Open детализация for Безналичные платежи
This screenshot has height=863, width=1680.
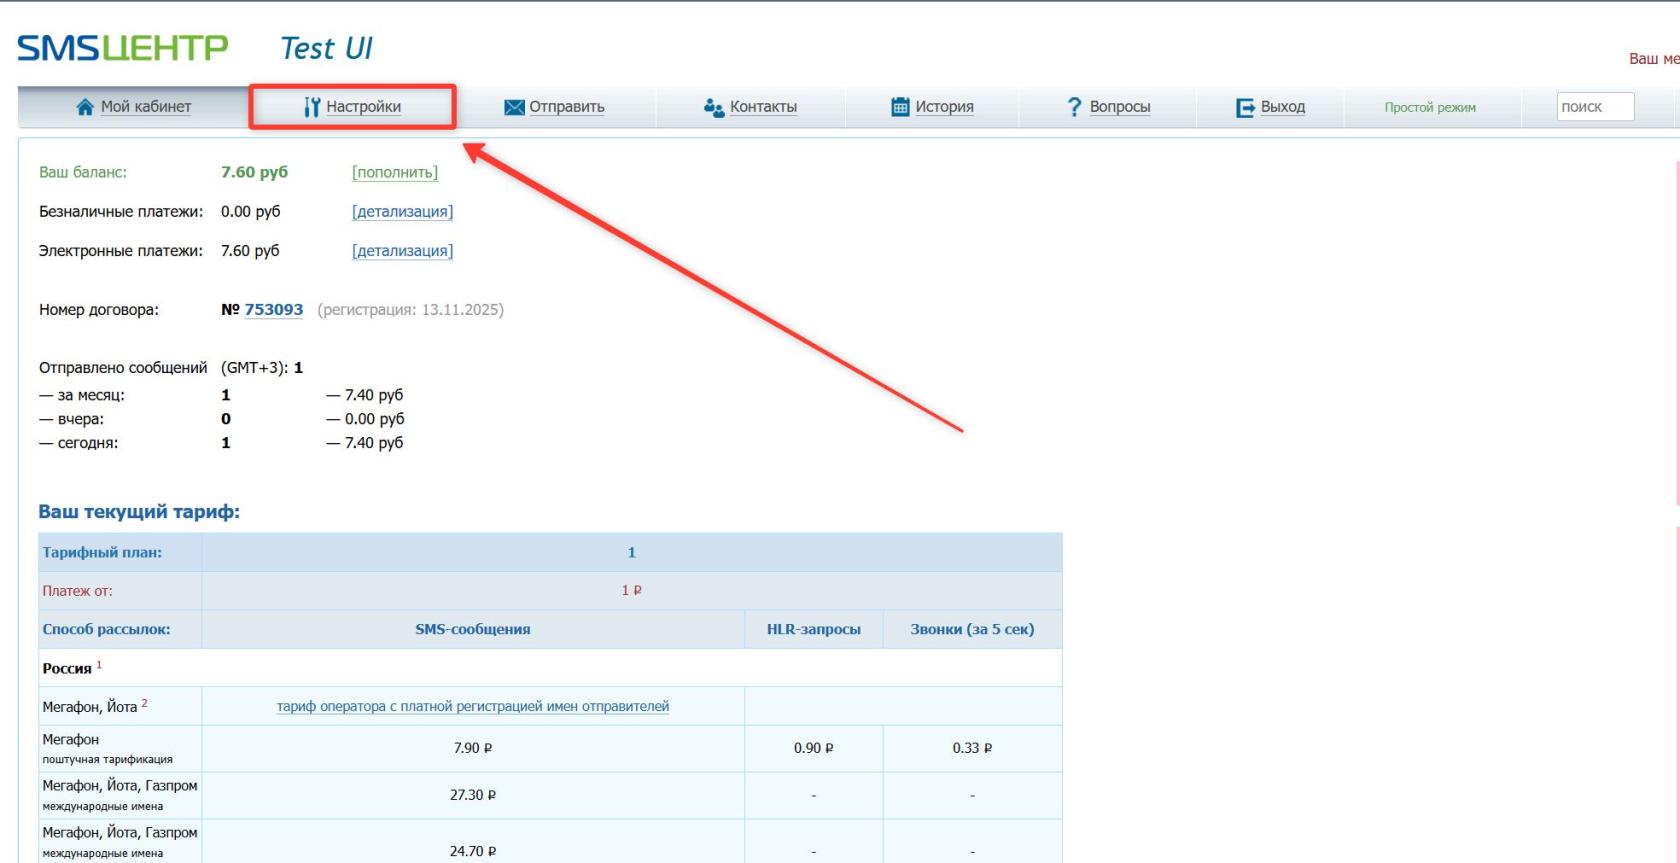[x=402, y=212]
